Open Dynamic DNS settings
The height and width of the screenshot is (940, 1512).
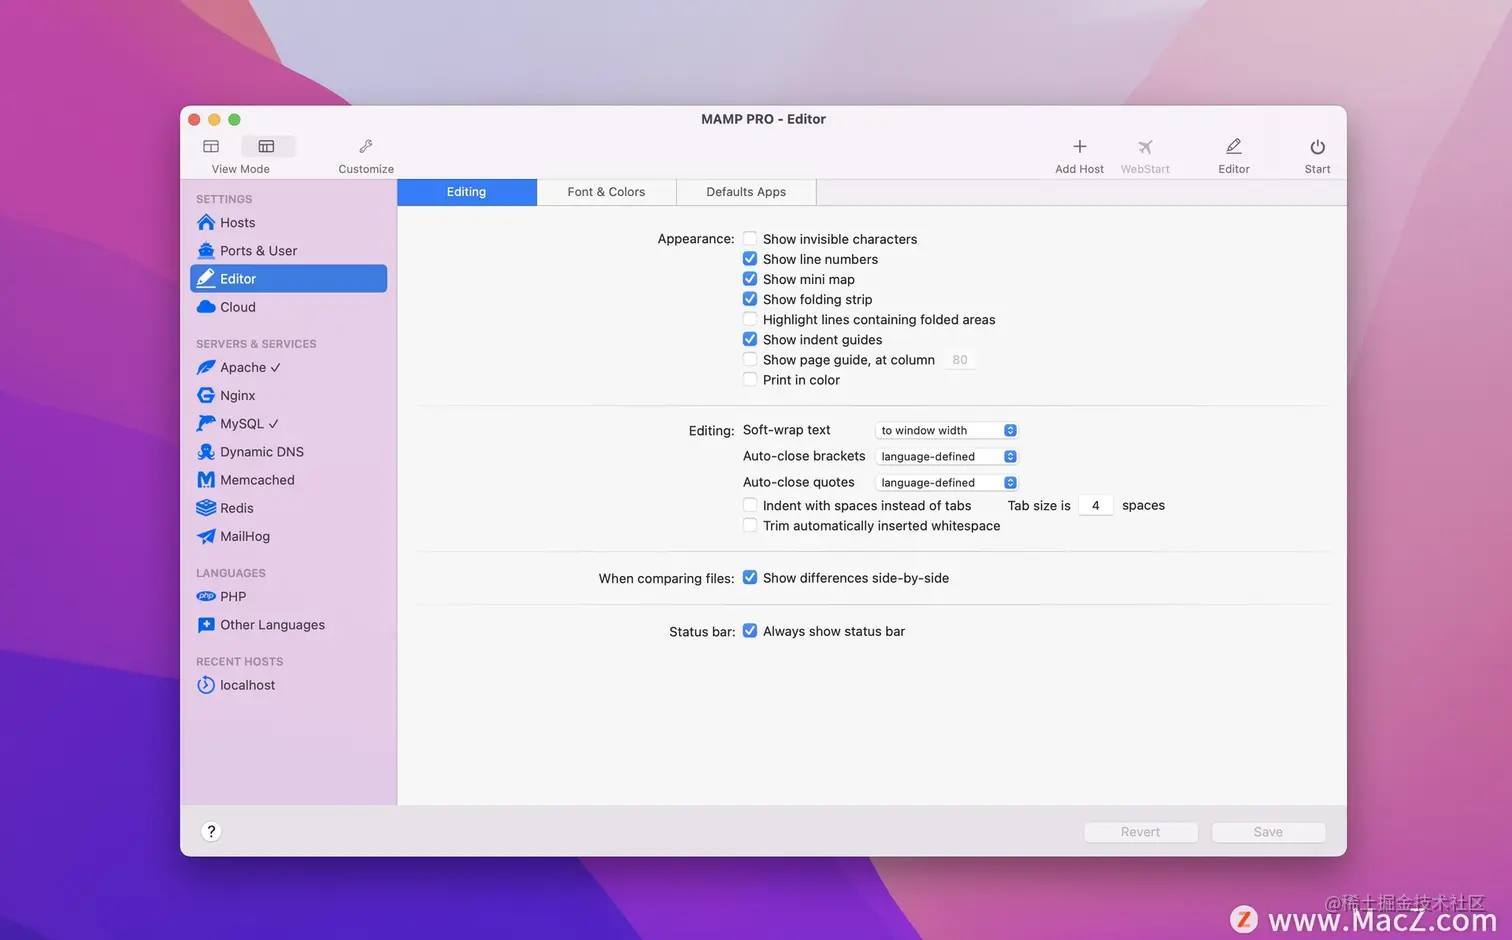288,452
